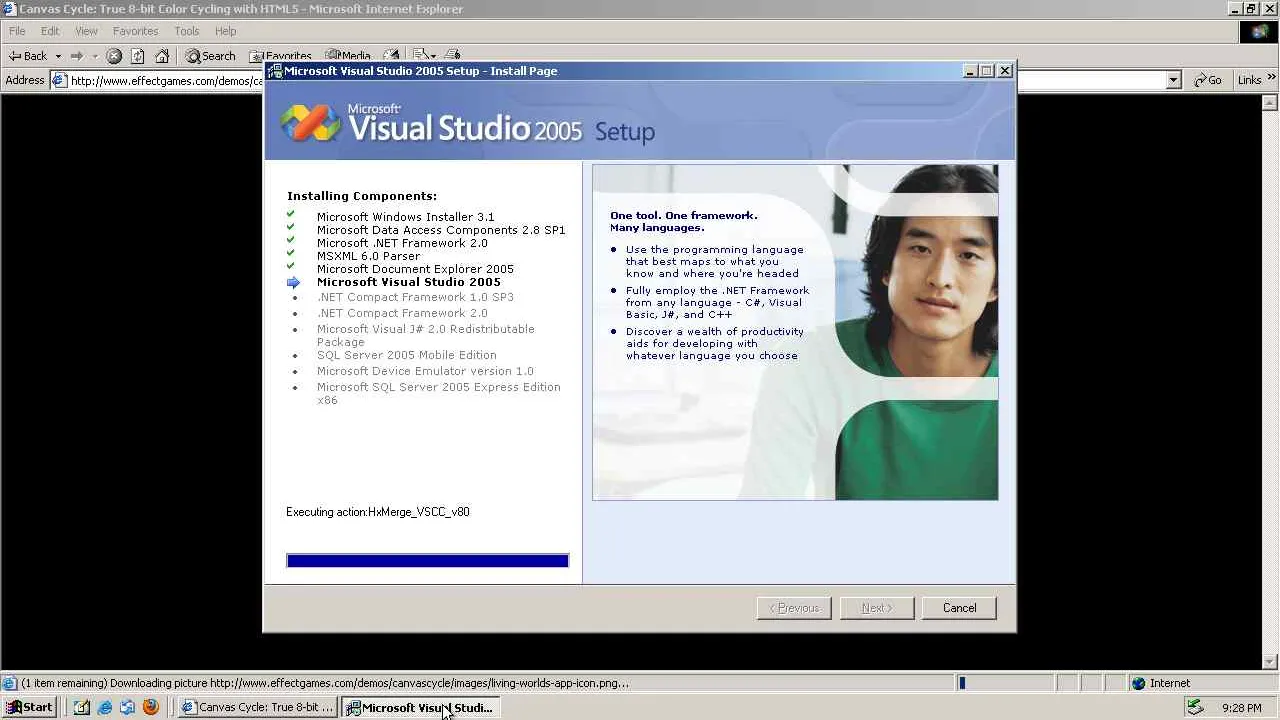The height and width of the screenshot is (720, 1280).
Task: Select 'MSXML 6.0 Parser' text
Action: click(368, 256)
